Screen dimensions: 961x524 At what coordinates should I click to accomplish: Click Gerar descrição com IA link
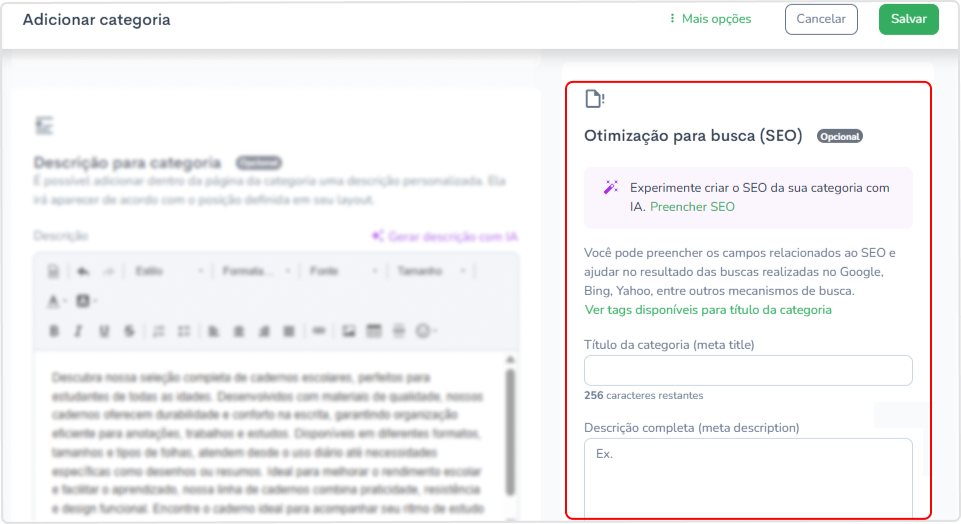(x=445, y=237)
